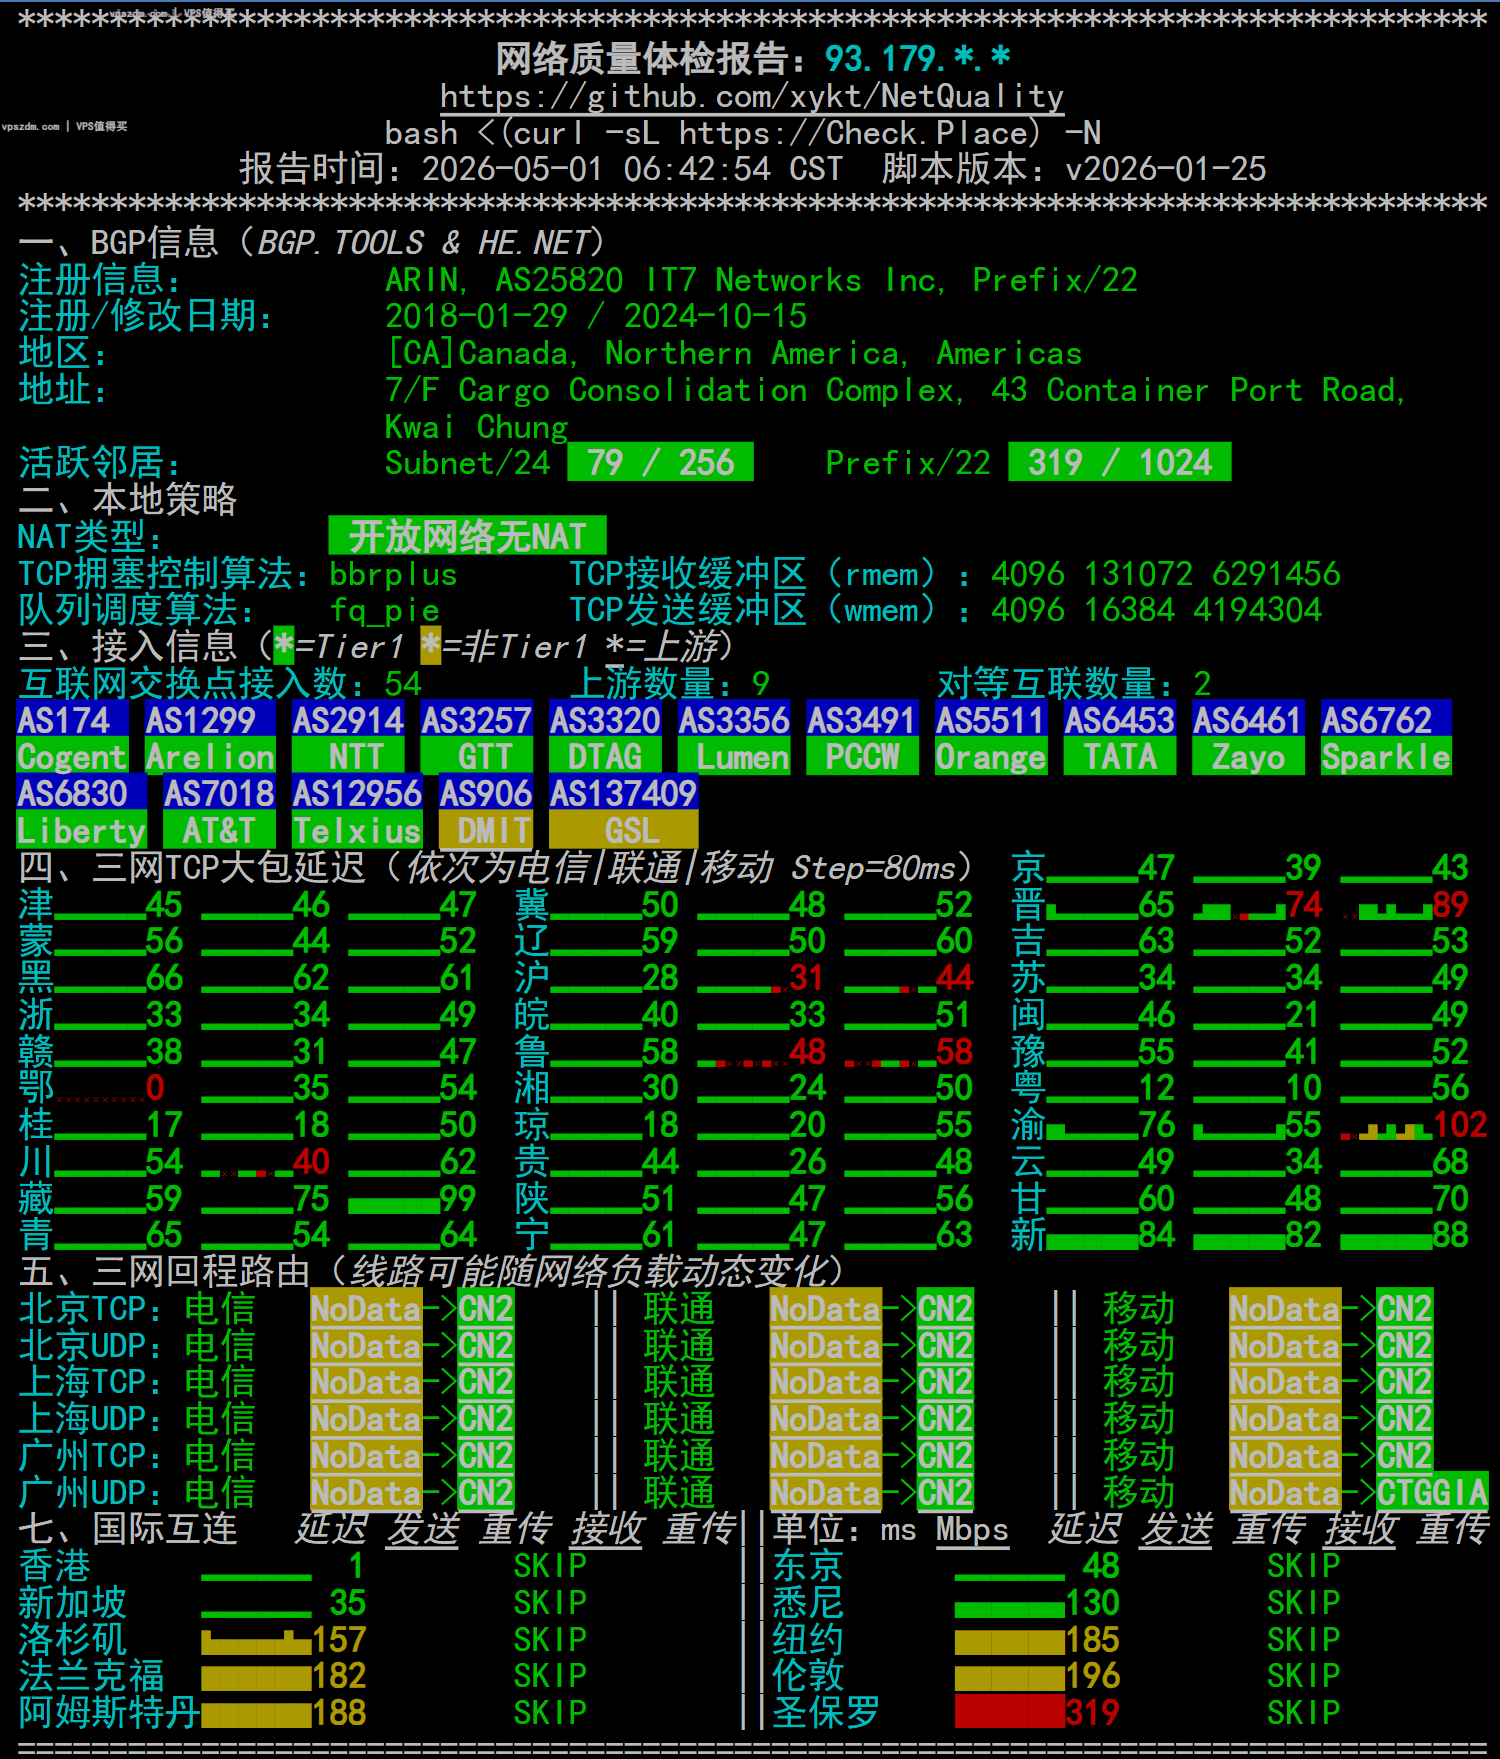The height and width of the screenshot is (1759, 1500).
Task: Click the AS3356 Lumen badge
Action: coord(734,738)
